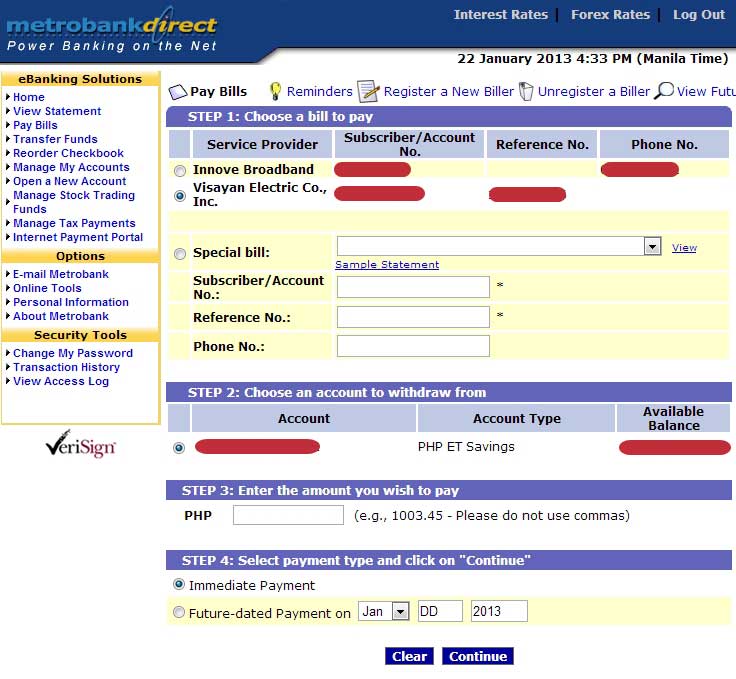736x679 pixels.
Task: Click the Service Provider column header
Action: (262, 145)
